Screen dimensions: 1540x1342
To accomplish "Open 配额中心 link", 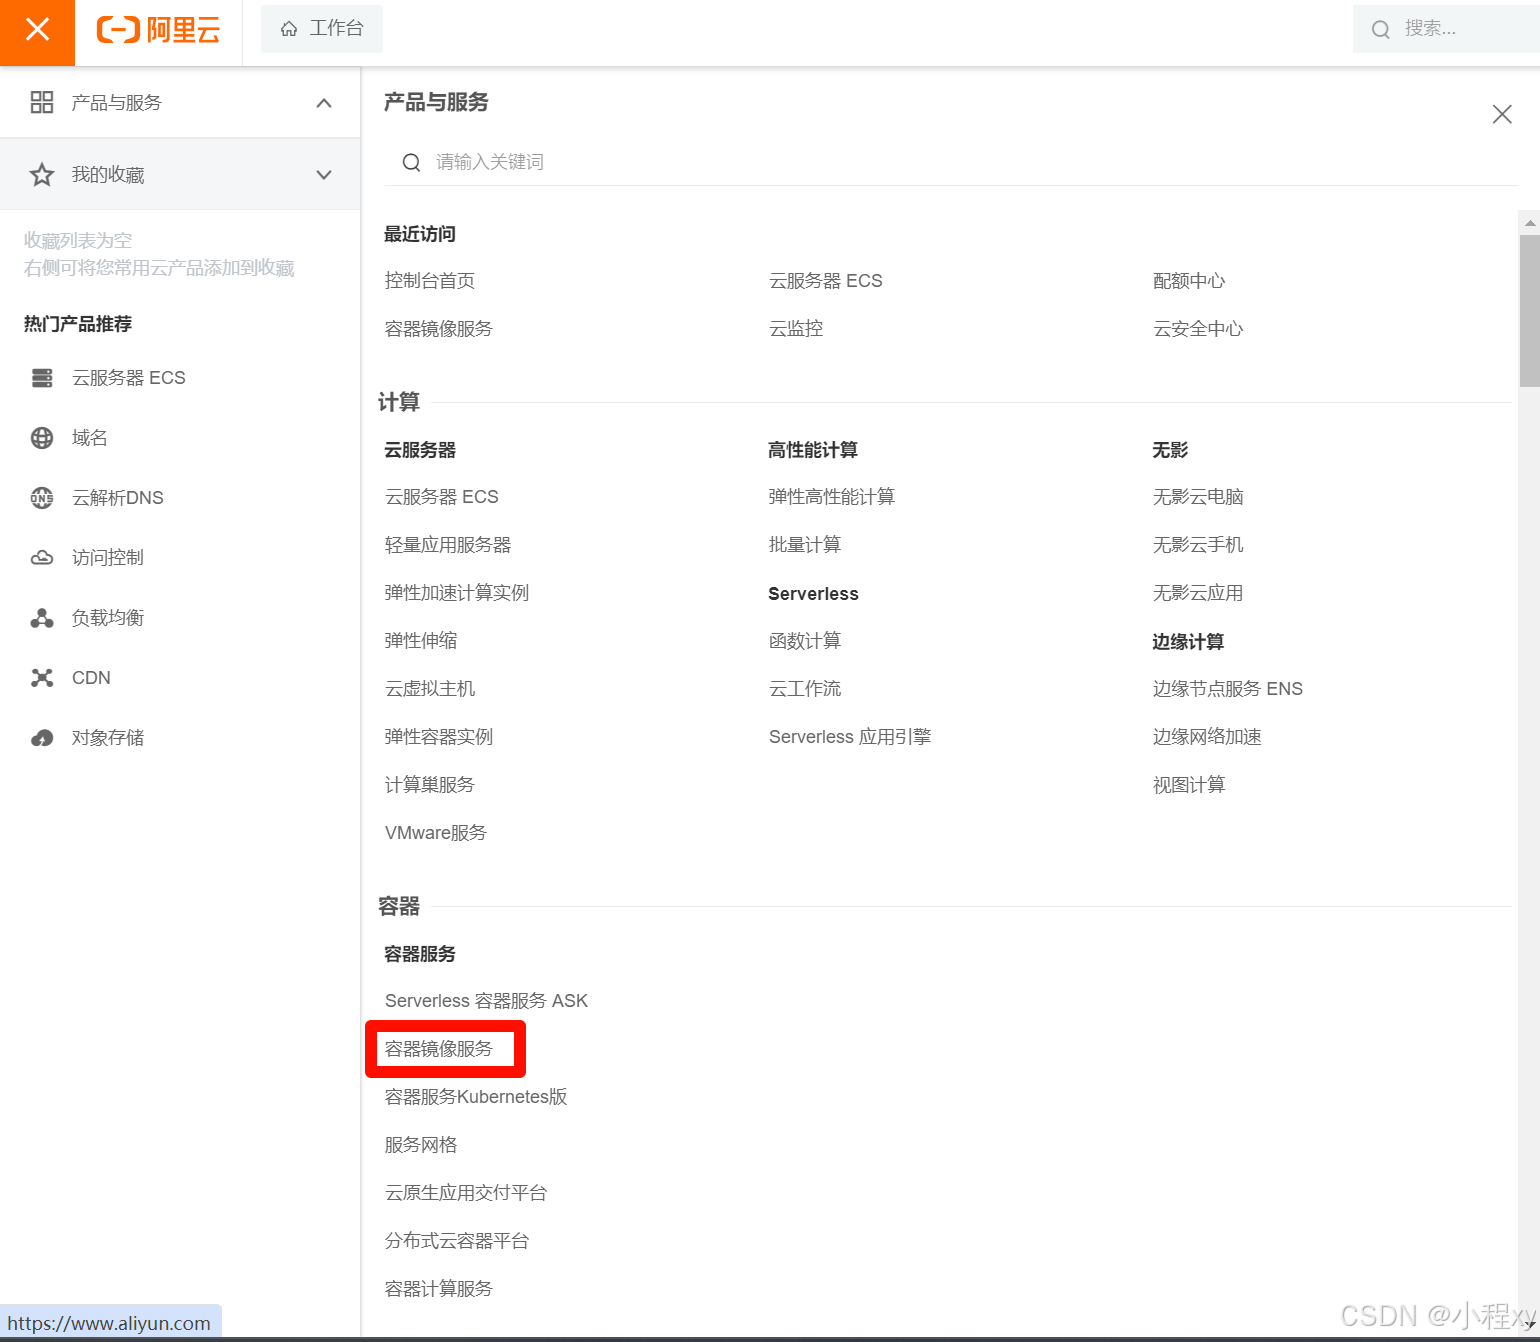I will coord(1189,281).
